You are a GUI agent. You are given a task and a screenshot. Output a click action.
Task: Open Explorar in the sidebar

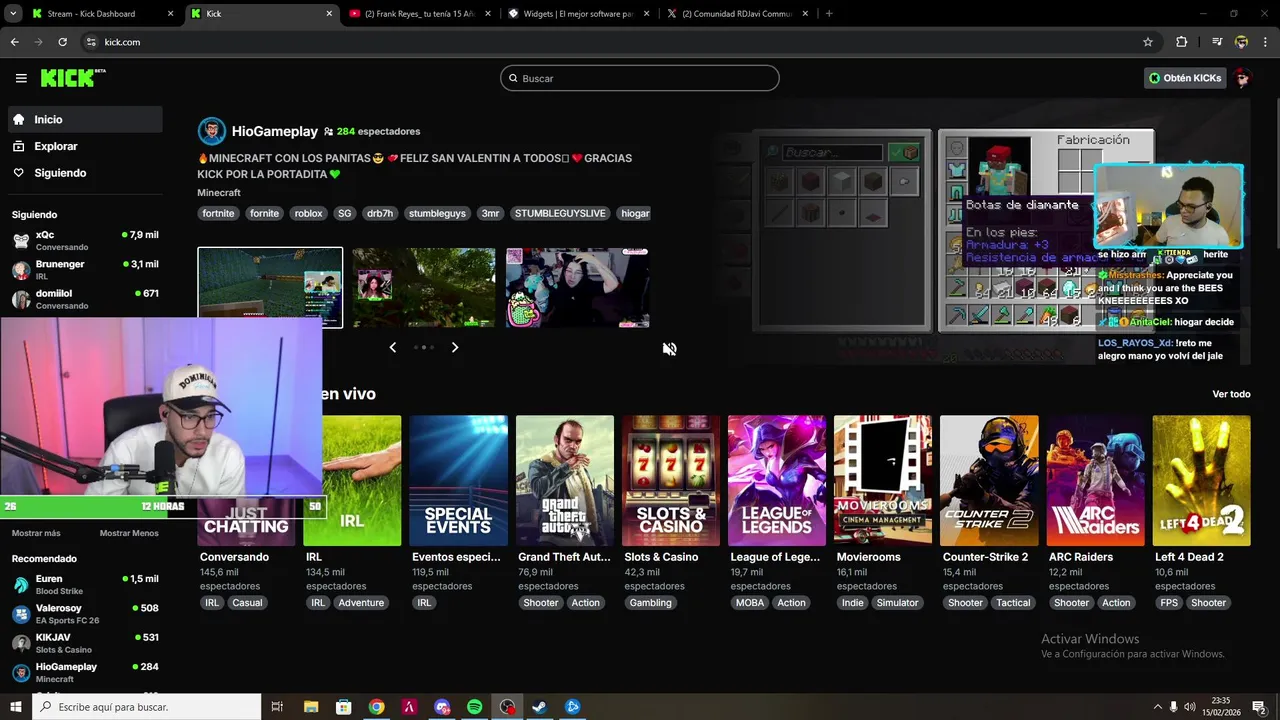[84, 146]
